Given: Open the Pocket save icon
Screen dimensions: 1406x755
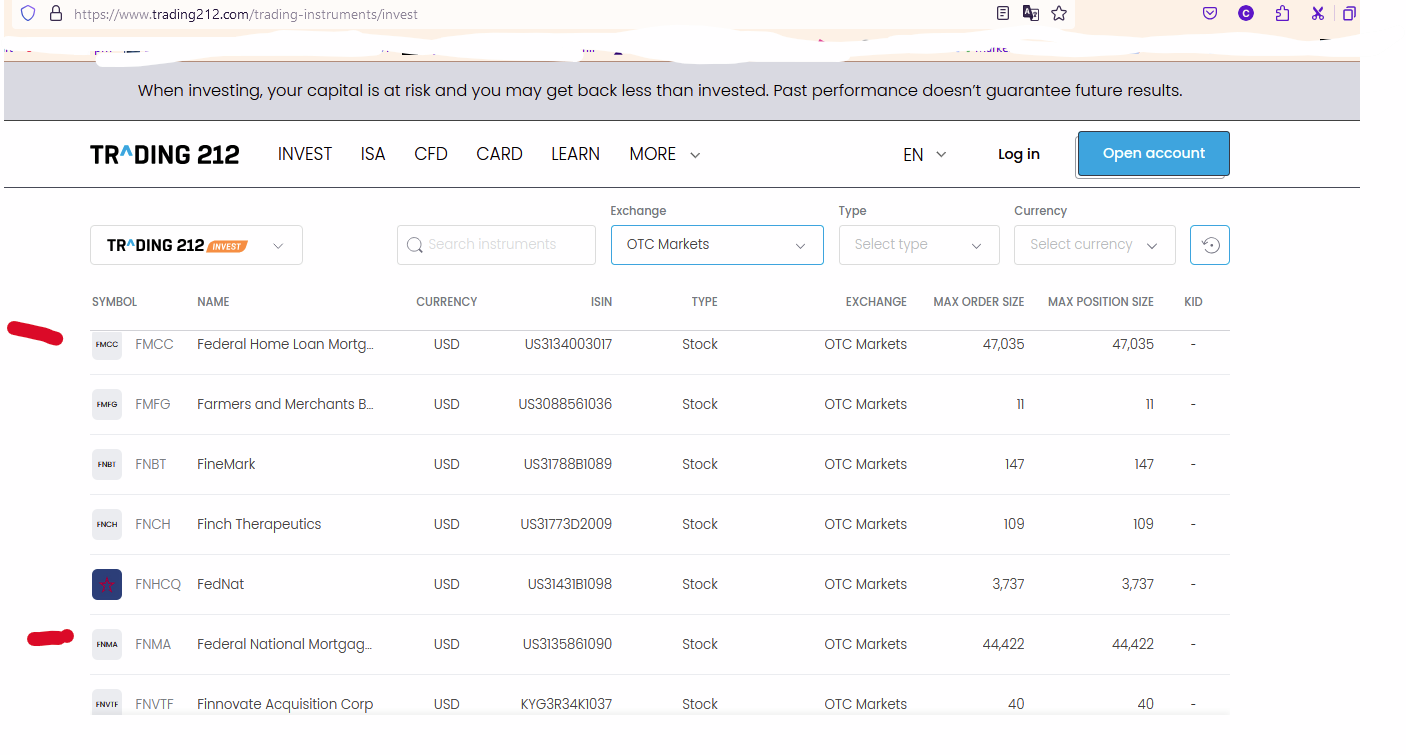Looking at the screenshot, I should coord(1210,13).
